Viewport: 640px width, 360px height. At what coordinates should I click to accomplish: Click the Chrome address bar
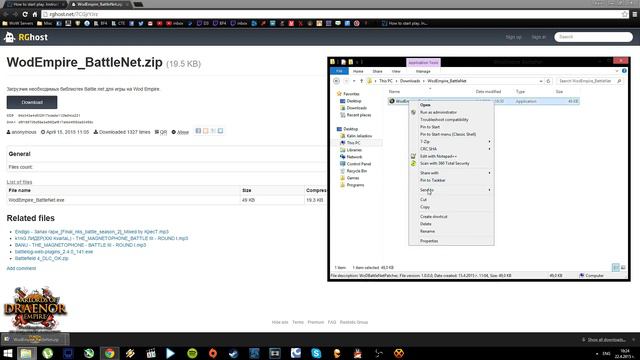[331, 14]
